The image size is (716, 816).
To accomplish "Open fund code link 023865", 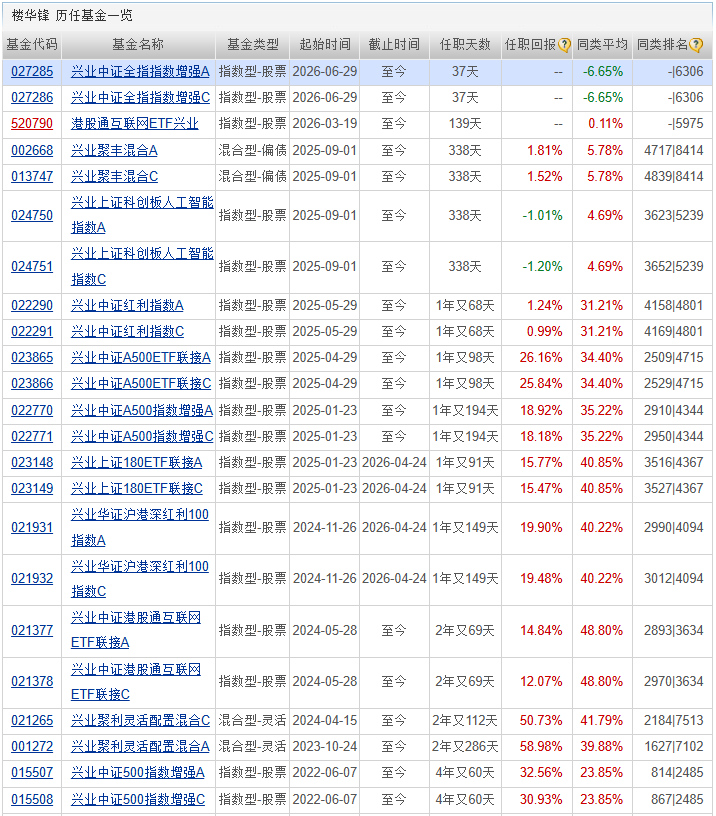I will point(32,358).
